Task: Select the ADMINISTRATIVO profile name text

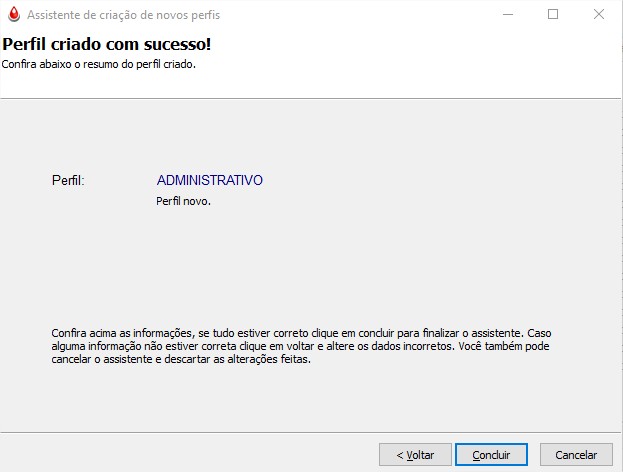Action: (x=210, y=180)
